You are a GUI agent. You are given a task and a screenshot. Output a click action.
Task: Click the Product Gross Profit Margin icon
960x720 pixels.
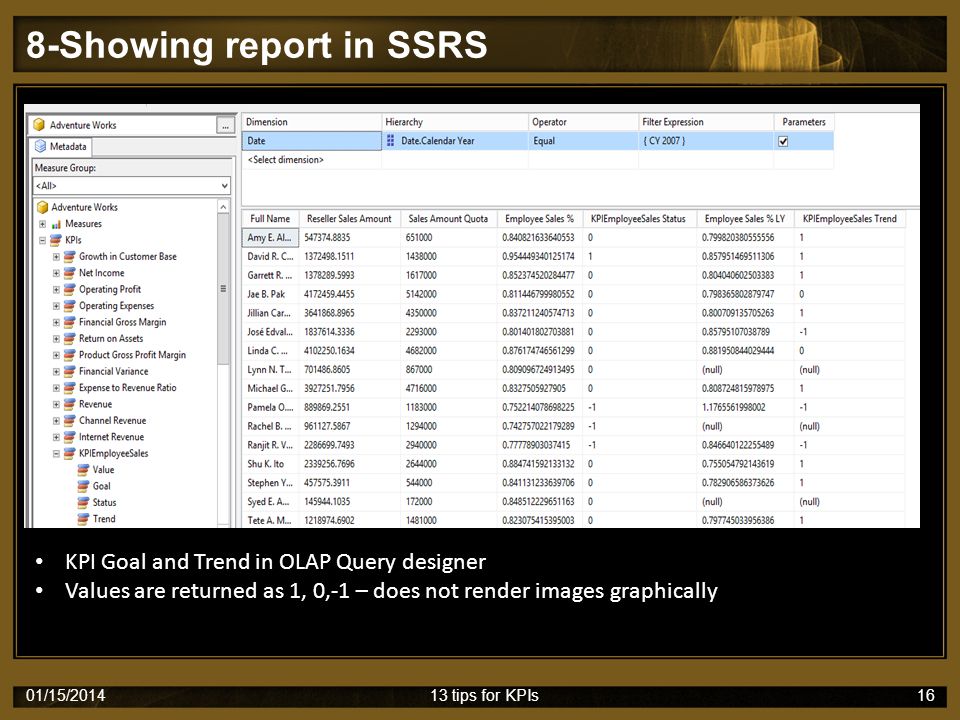tap(70, 355)
